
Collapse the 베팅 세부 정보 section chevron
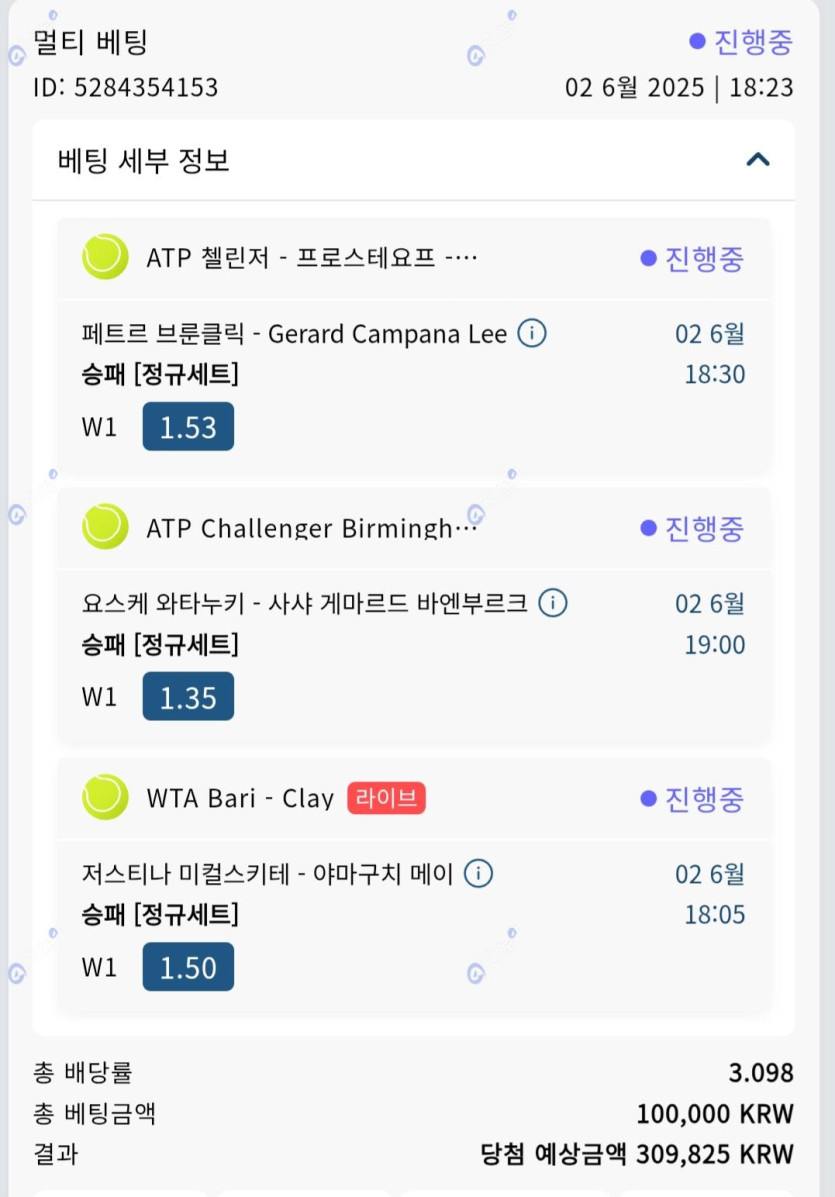[x=757, y=160]
